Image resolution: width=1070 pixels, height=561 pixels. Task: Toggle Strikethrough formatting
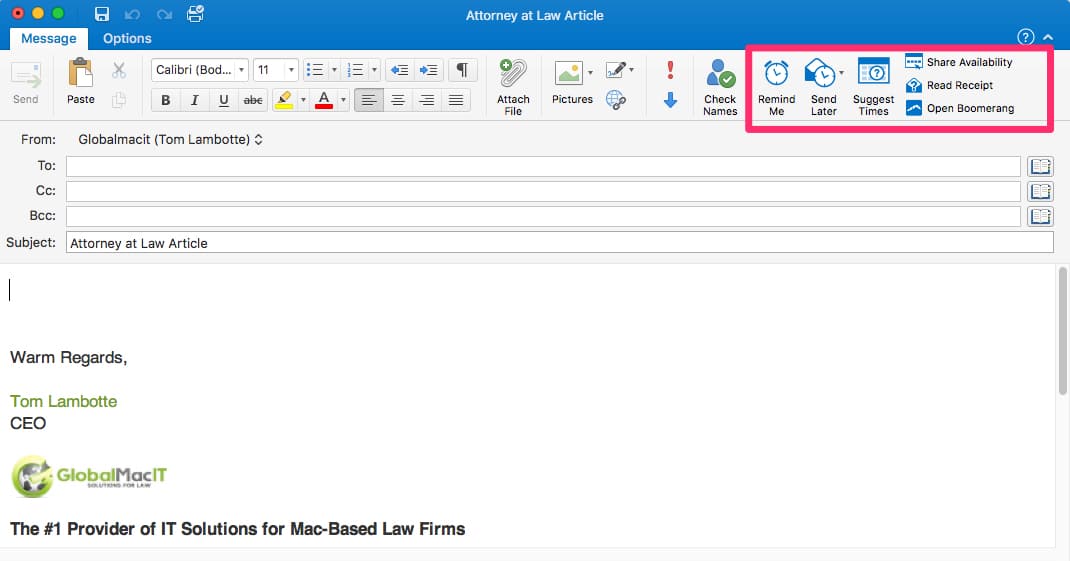click(252, 100)
